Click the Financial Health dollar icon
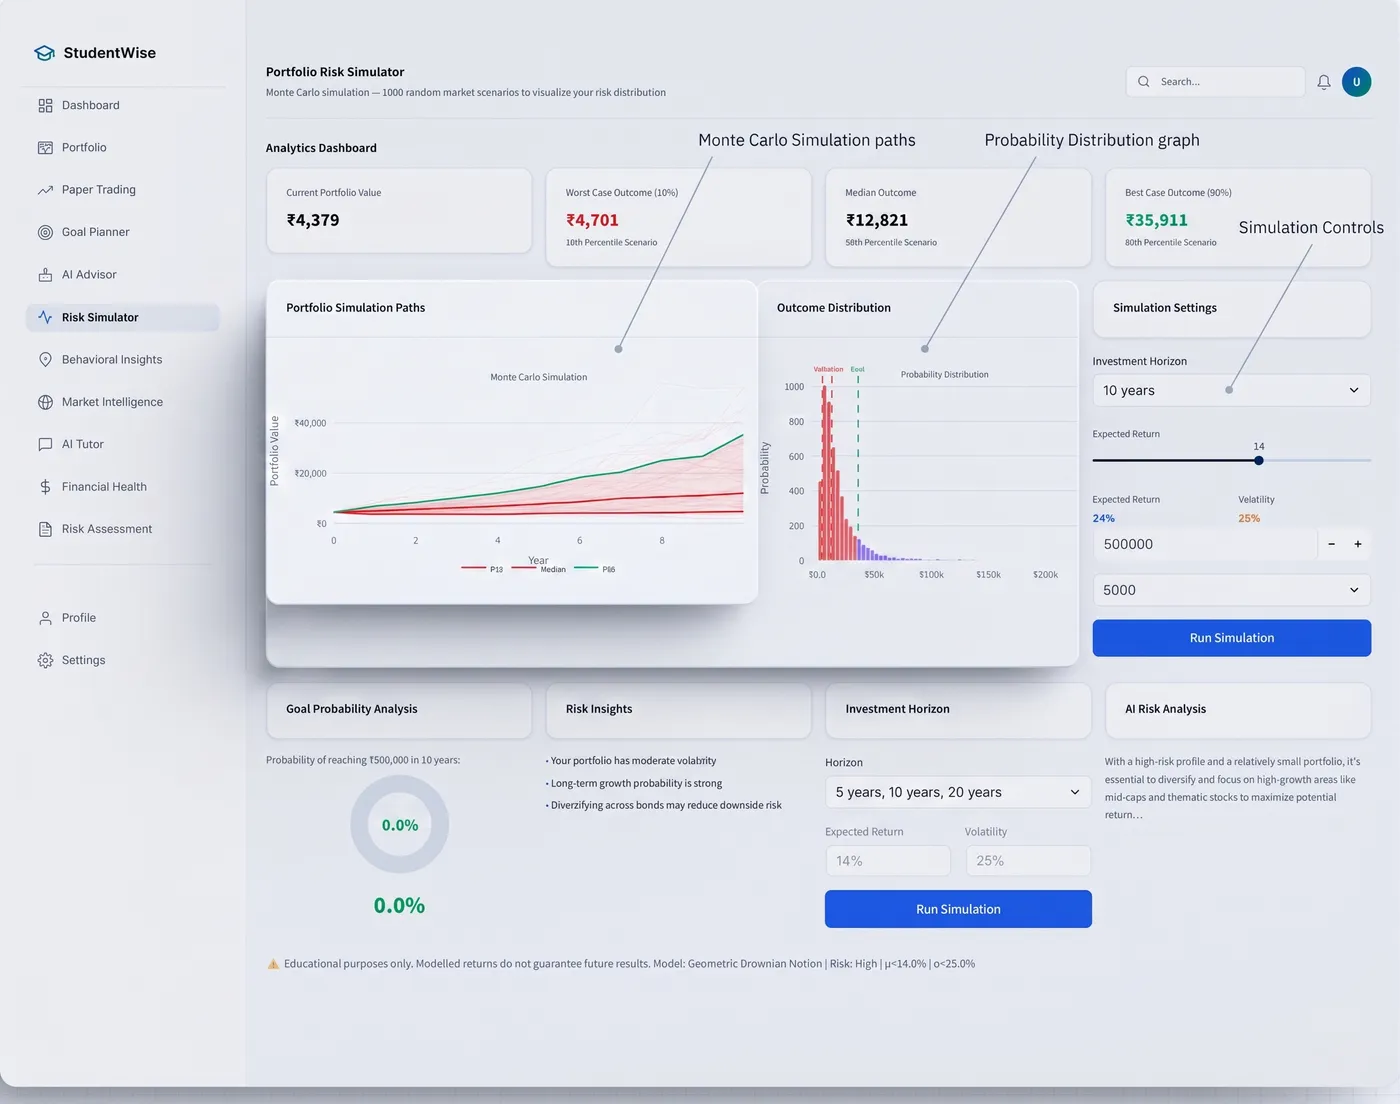The height and width of the screenshot is (1104, 1400). pos(45,487)
